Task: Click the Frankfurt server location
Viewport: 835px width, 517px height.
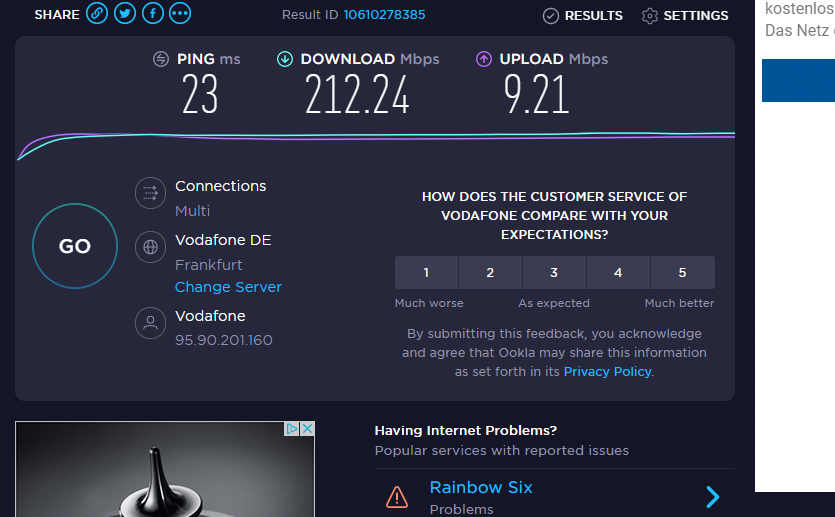Action: click(x=208, y=265)
